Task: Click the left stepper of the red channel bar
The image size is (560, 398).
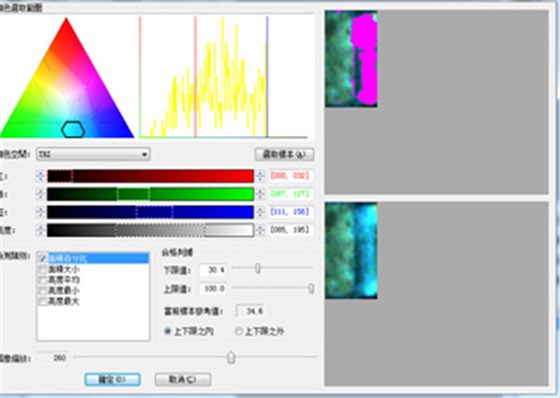Action: pyautogui.click(x=40, y=176)
